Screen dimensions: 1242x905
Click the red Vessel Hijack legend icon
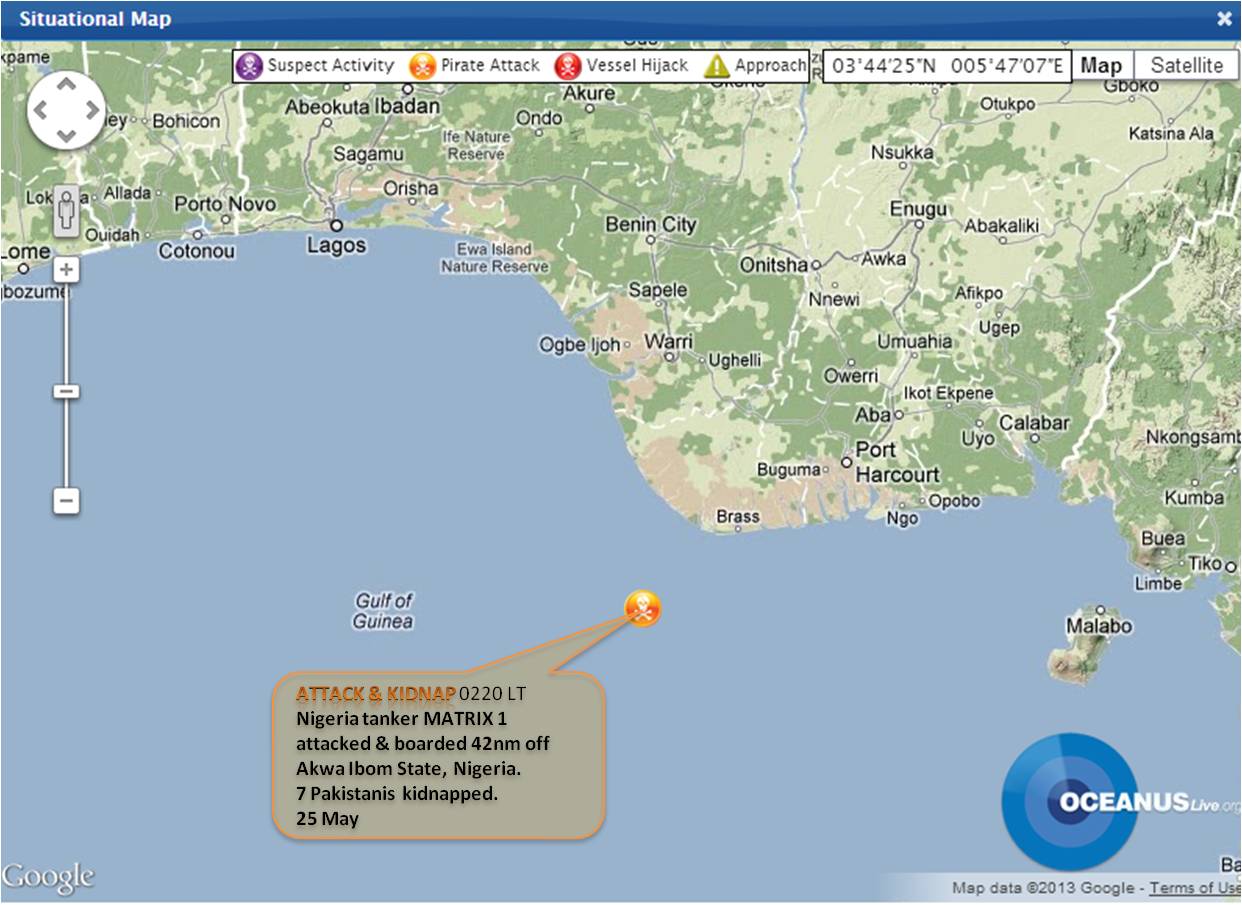point(568,66)
